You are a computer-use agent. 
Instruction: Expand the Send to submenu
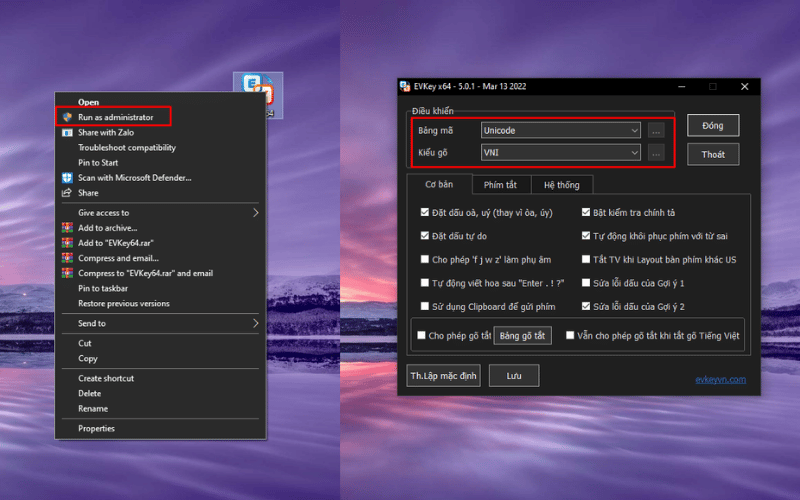[x=160, y=323]
